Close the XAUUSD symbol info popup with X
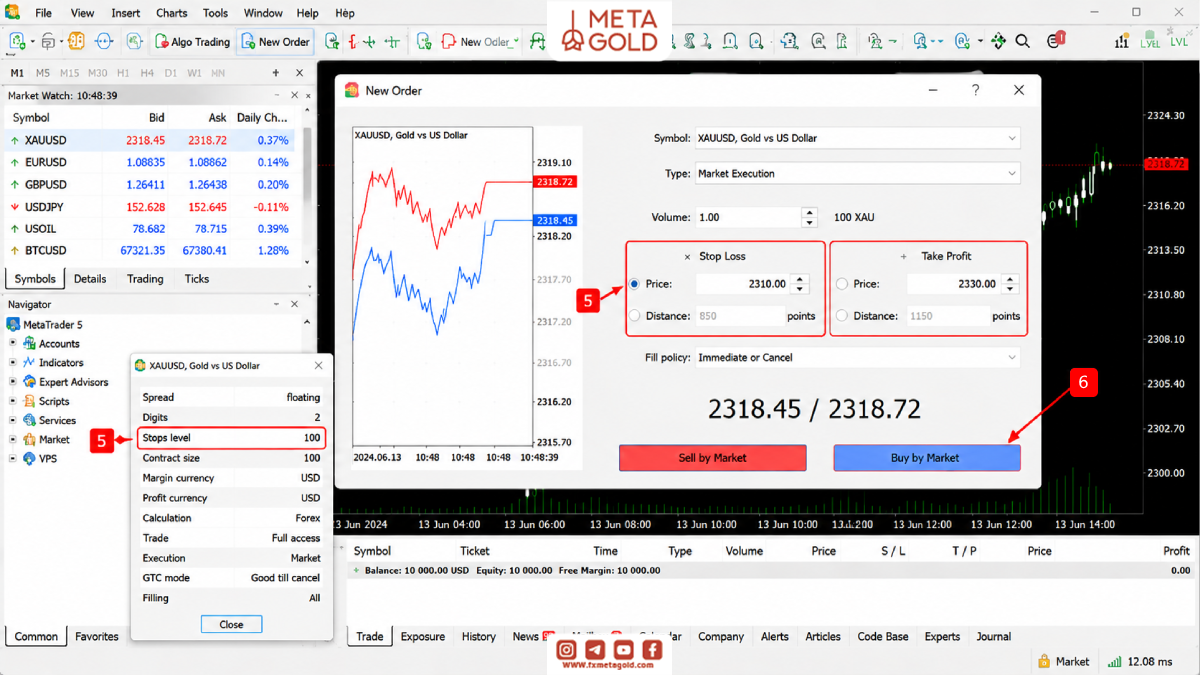 [x=319, y=365]
